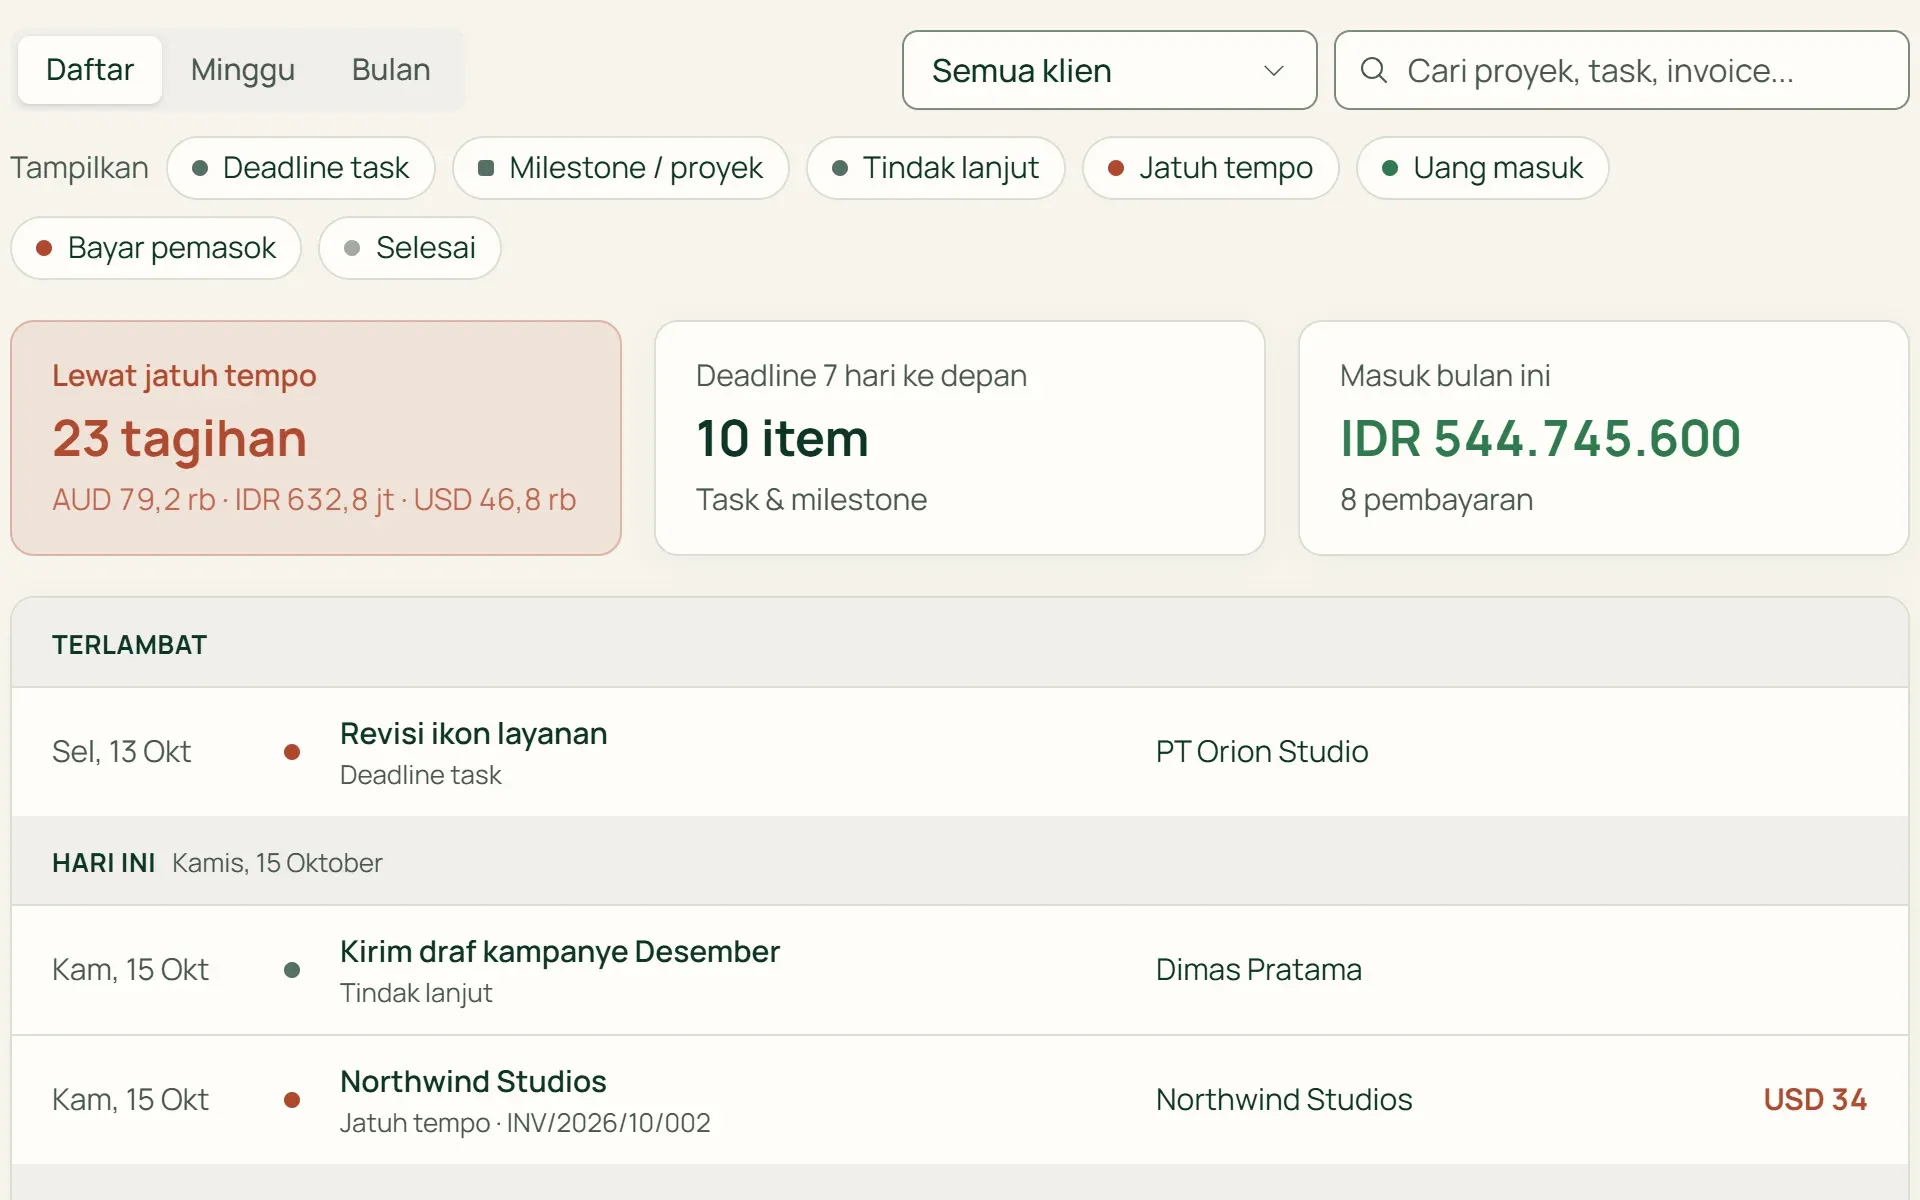Click the chevron arrow in Semua klien
Viewport: 1920px width, 1200px height.
click(x=1273, y=71)
